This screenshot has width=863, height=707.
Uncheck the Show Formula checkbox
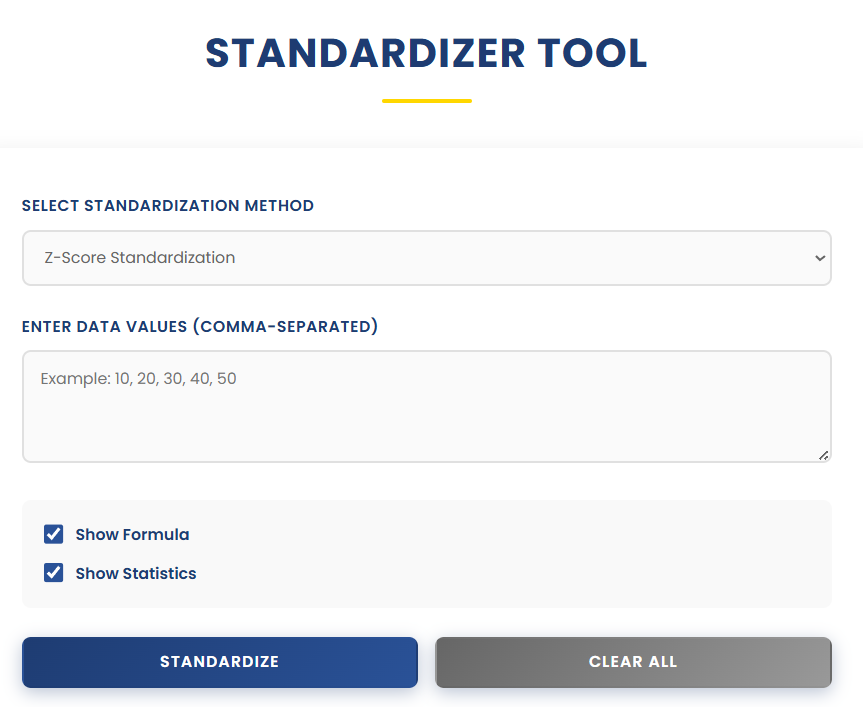tap(53, 534)
